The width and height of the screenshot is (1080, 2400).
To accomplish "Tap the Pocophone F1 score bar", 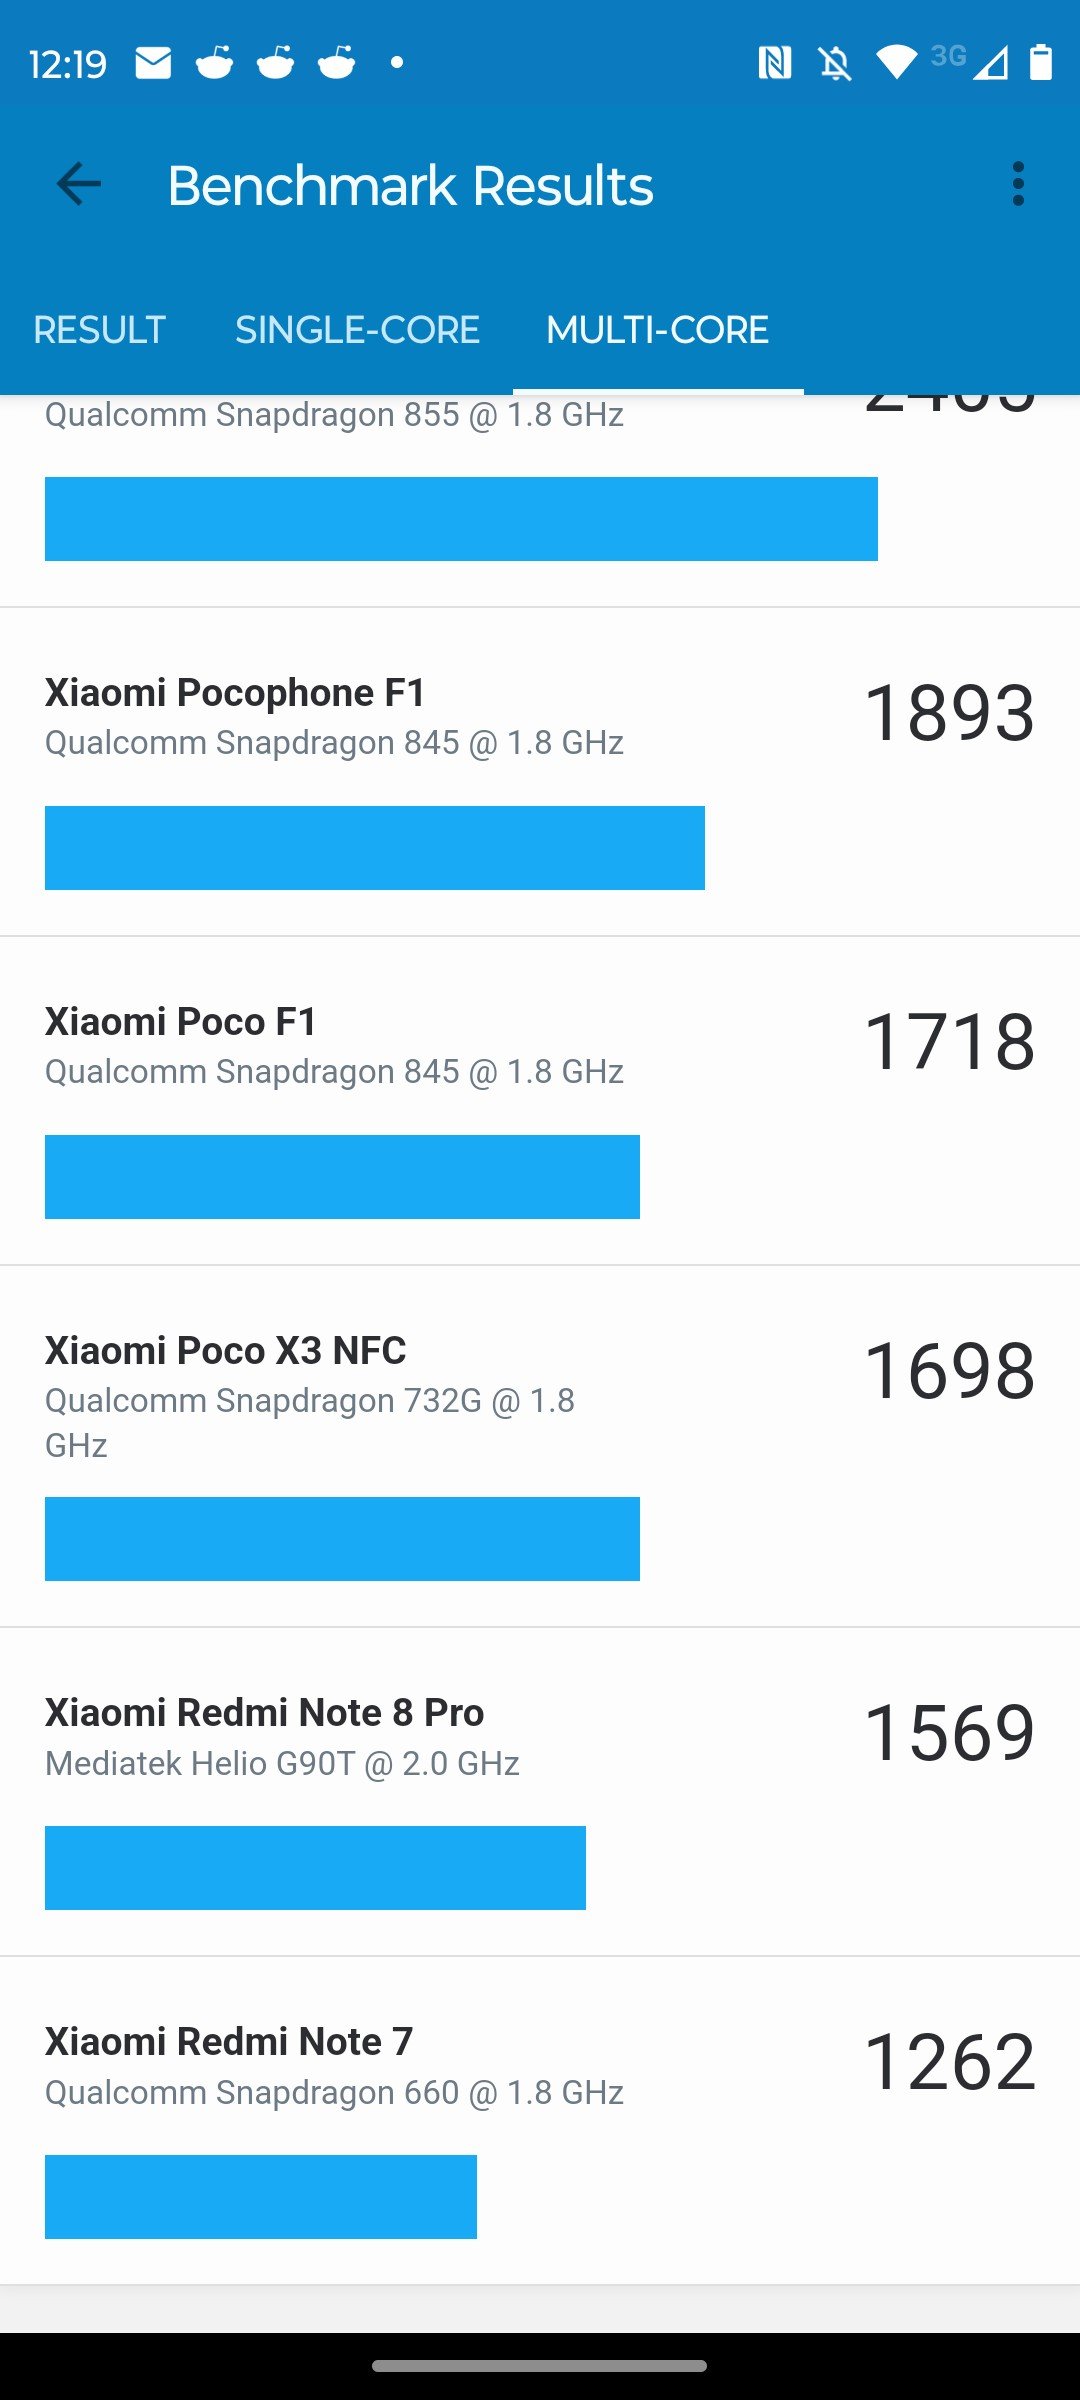I will click(375, 848).
